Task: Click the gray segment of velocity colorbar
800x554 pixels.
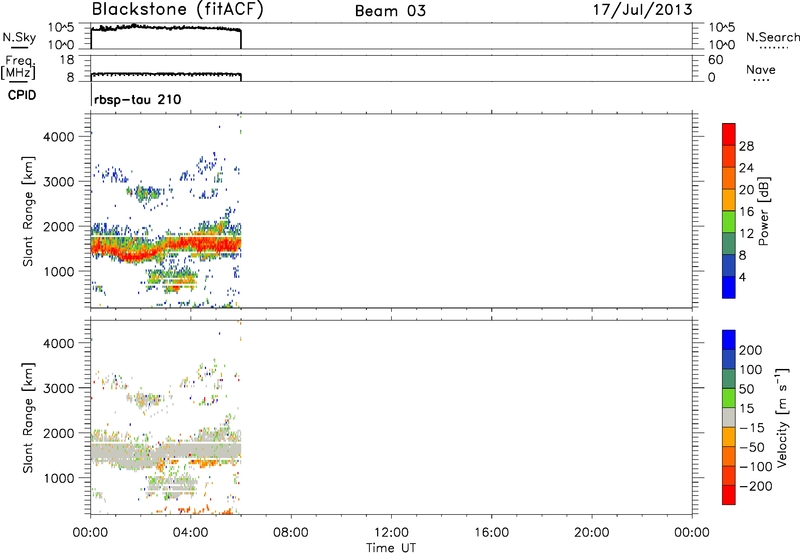Action: tap(729, 417)
